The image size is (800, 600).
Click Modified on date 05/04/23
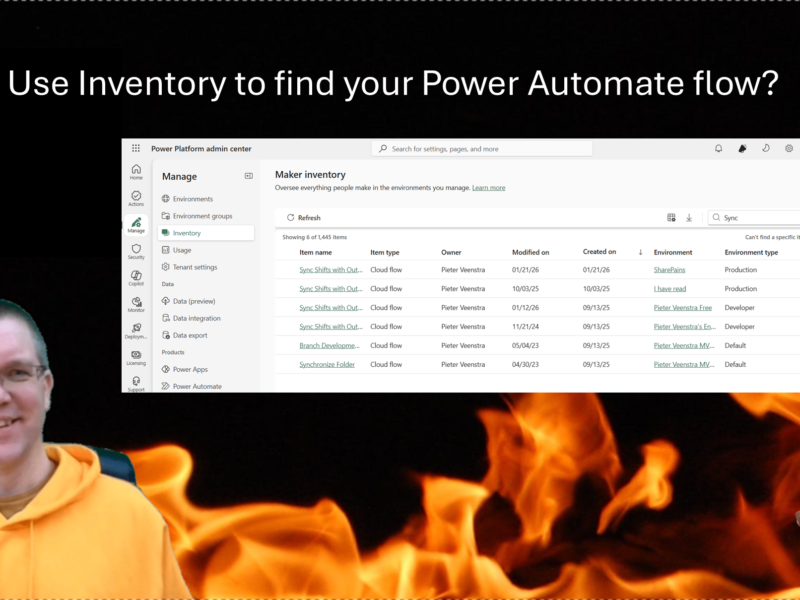(x=526, y=345)
